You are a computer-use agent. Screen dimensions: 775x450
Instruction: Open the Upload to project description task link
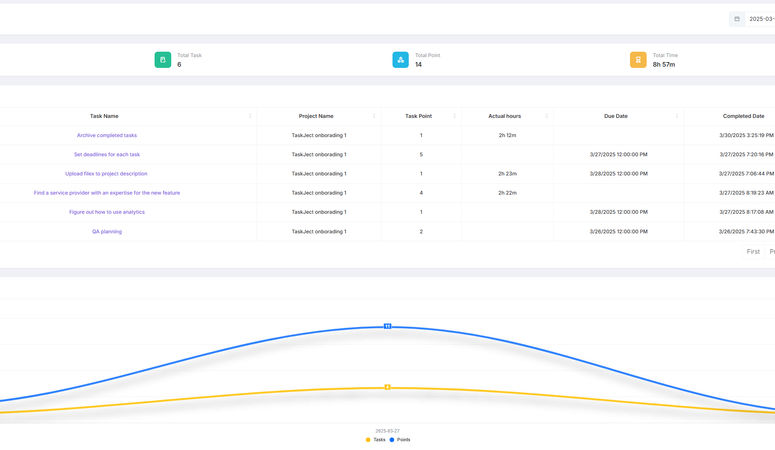(x=106, y=174)
